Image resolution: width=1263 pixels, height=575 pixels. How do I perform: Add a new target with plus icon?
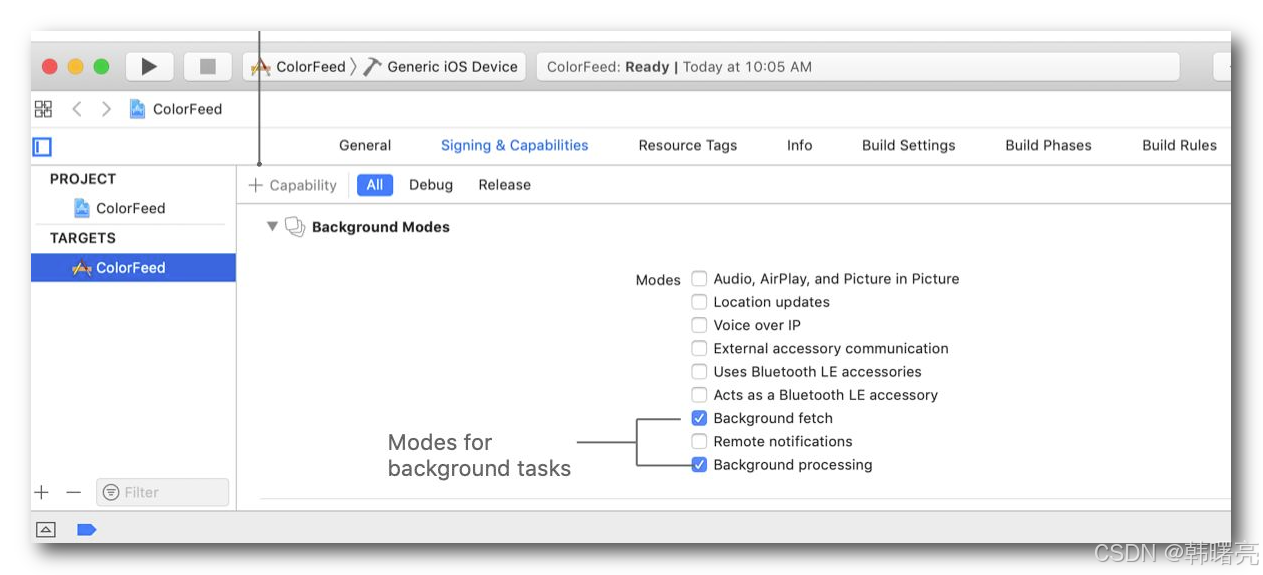41,492
